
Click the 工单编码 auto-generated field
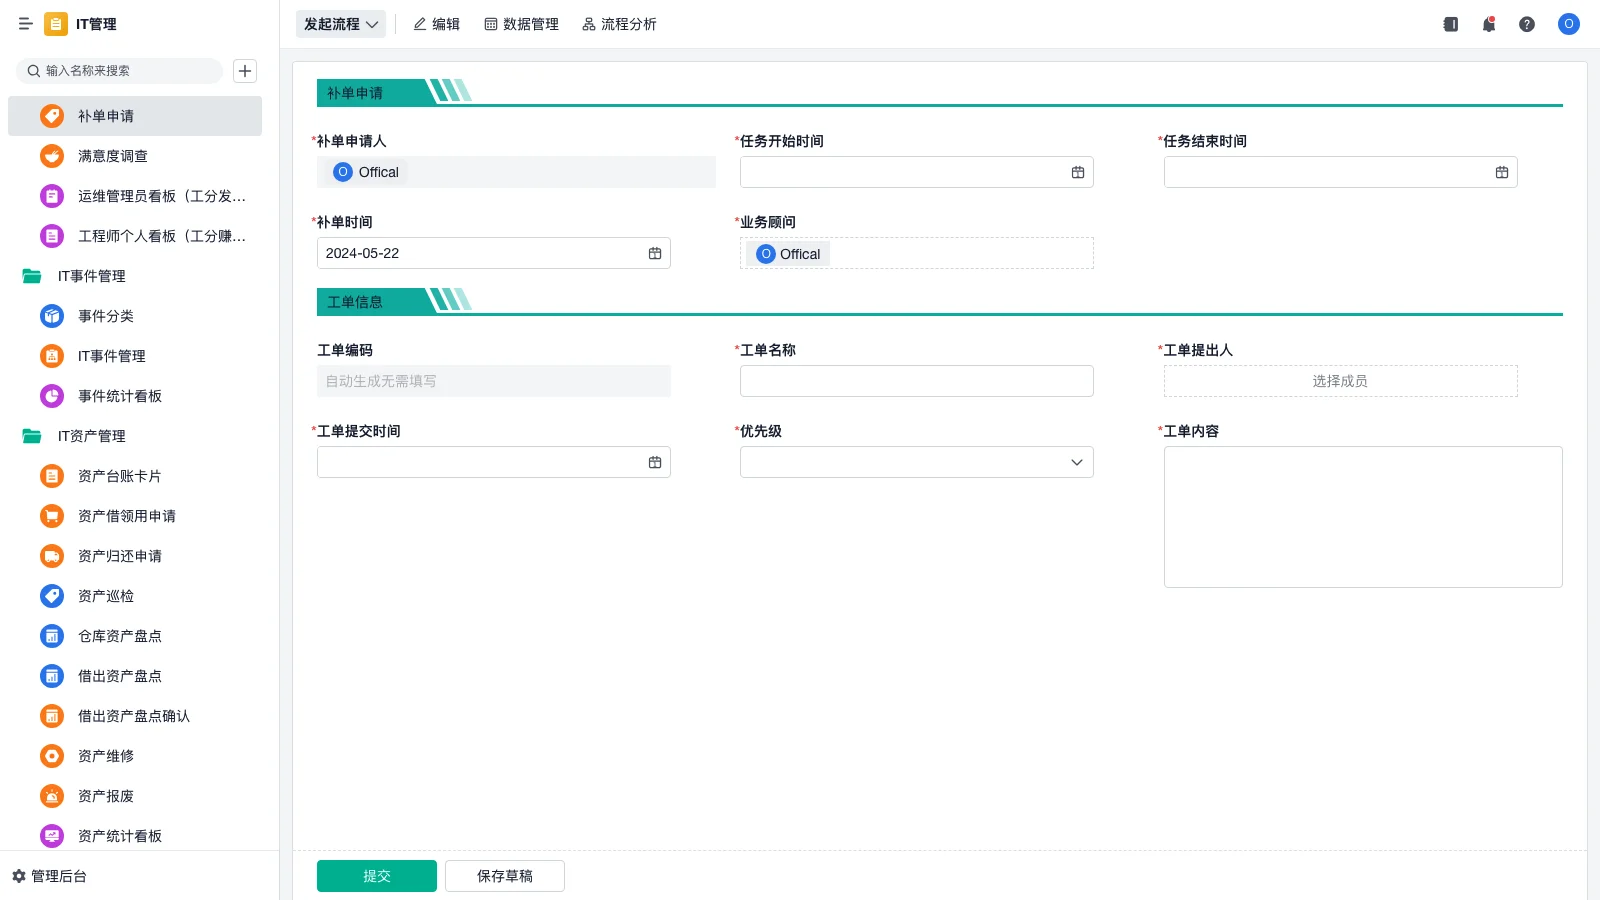[494, 381]
